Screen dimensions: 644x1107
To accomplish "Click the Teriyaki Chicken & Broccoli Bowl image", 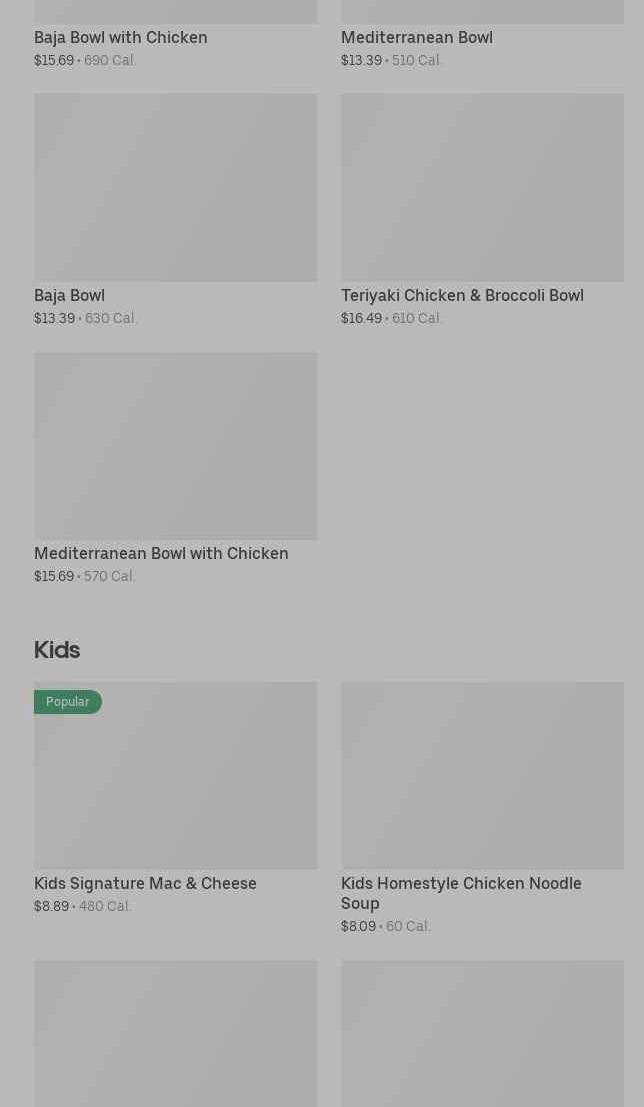I will point(482,187).
